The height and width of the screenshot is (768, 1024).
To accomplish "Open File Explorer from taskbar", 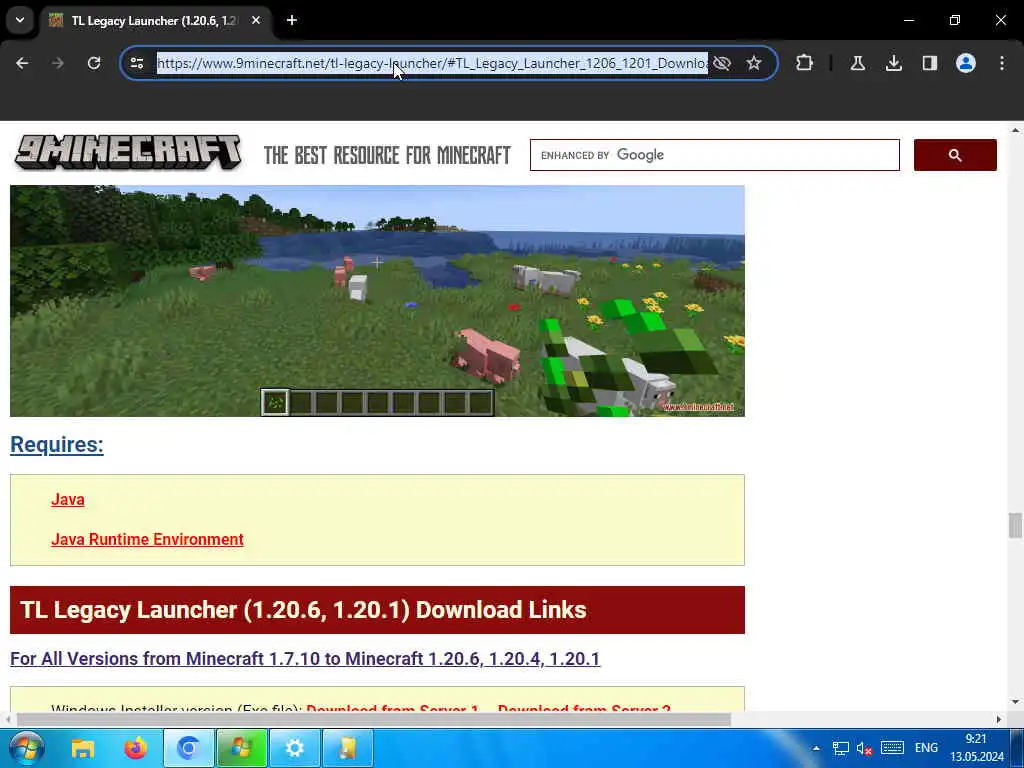I will (x=83, y=748).
